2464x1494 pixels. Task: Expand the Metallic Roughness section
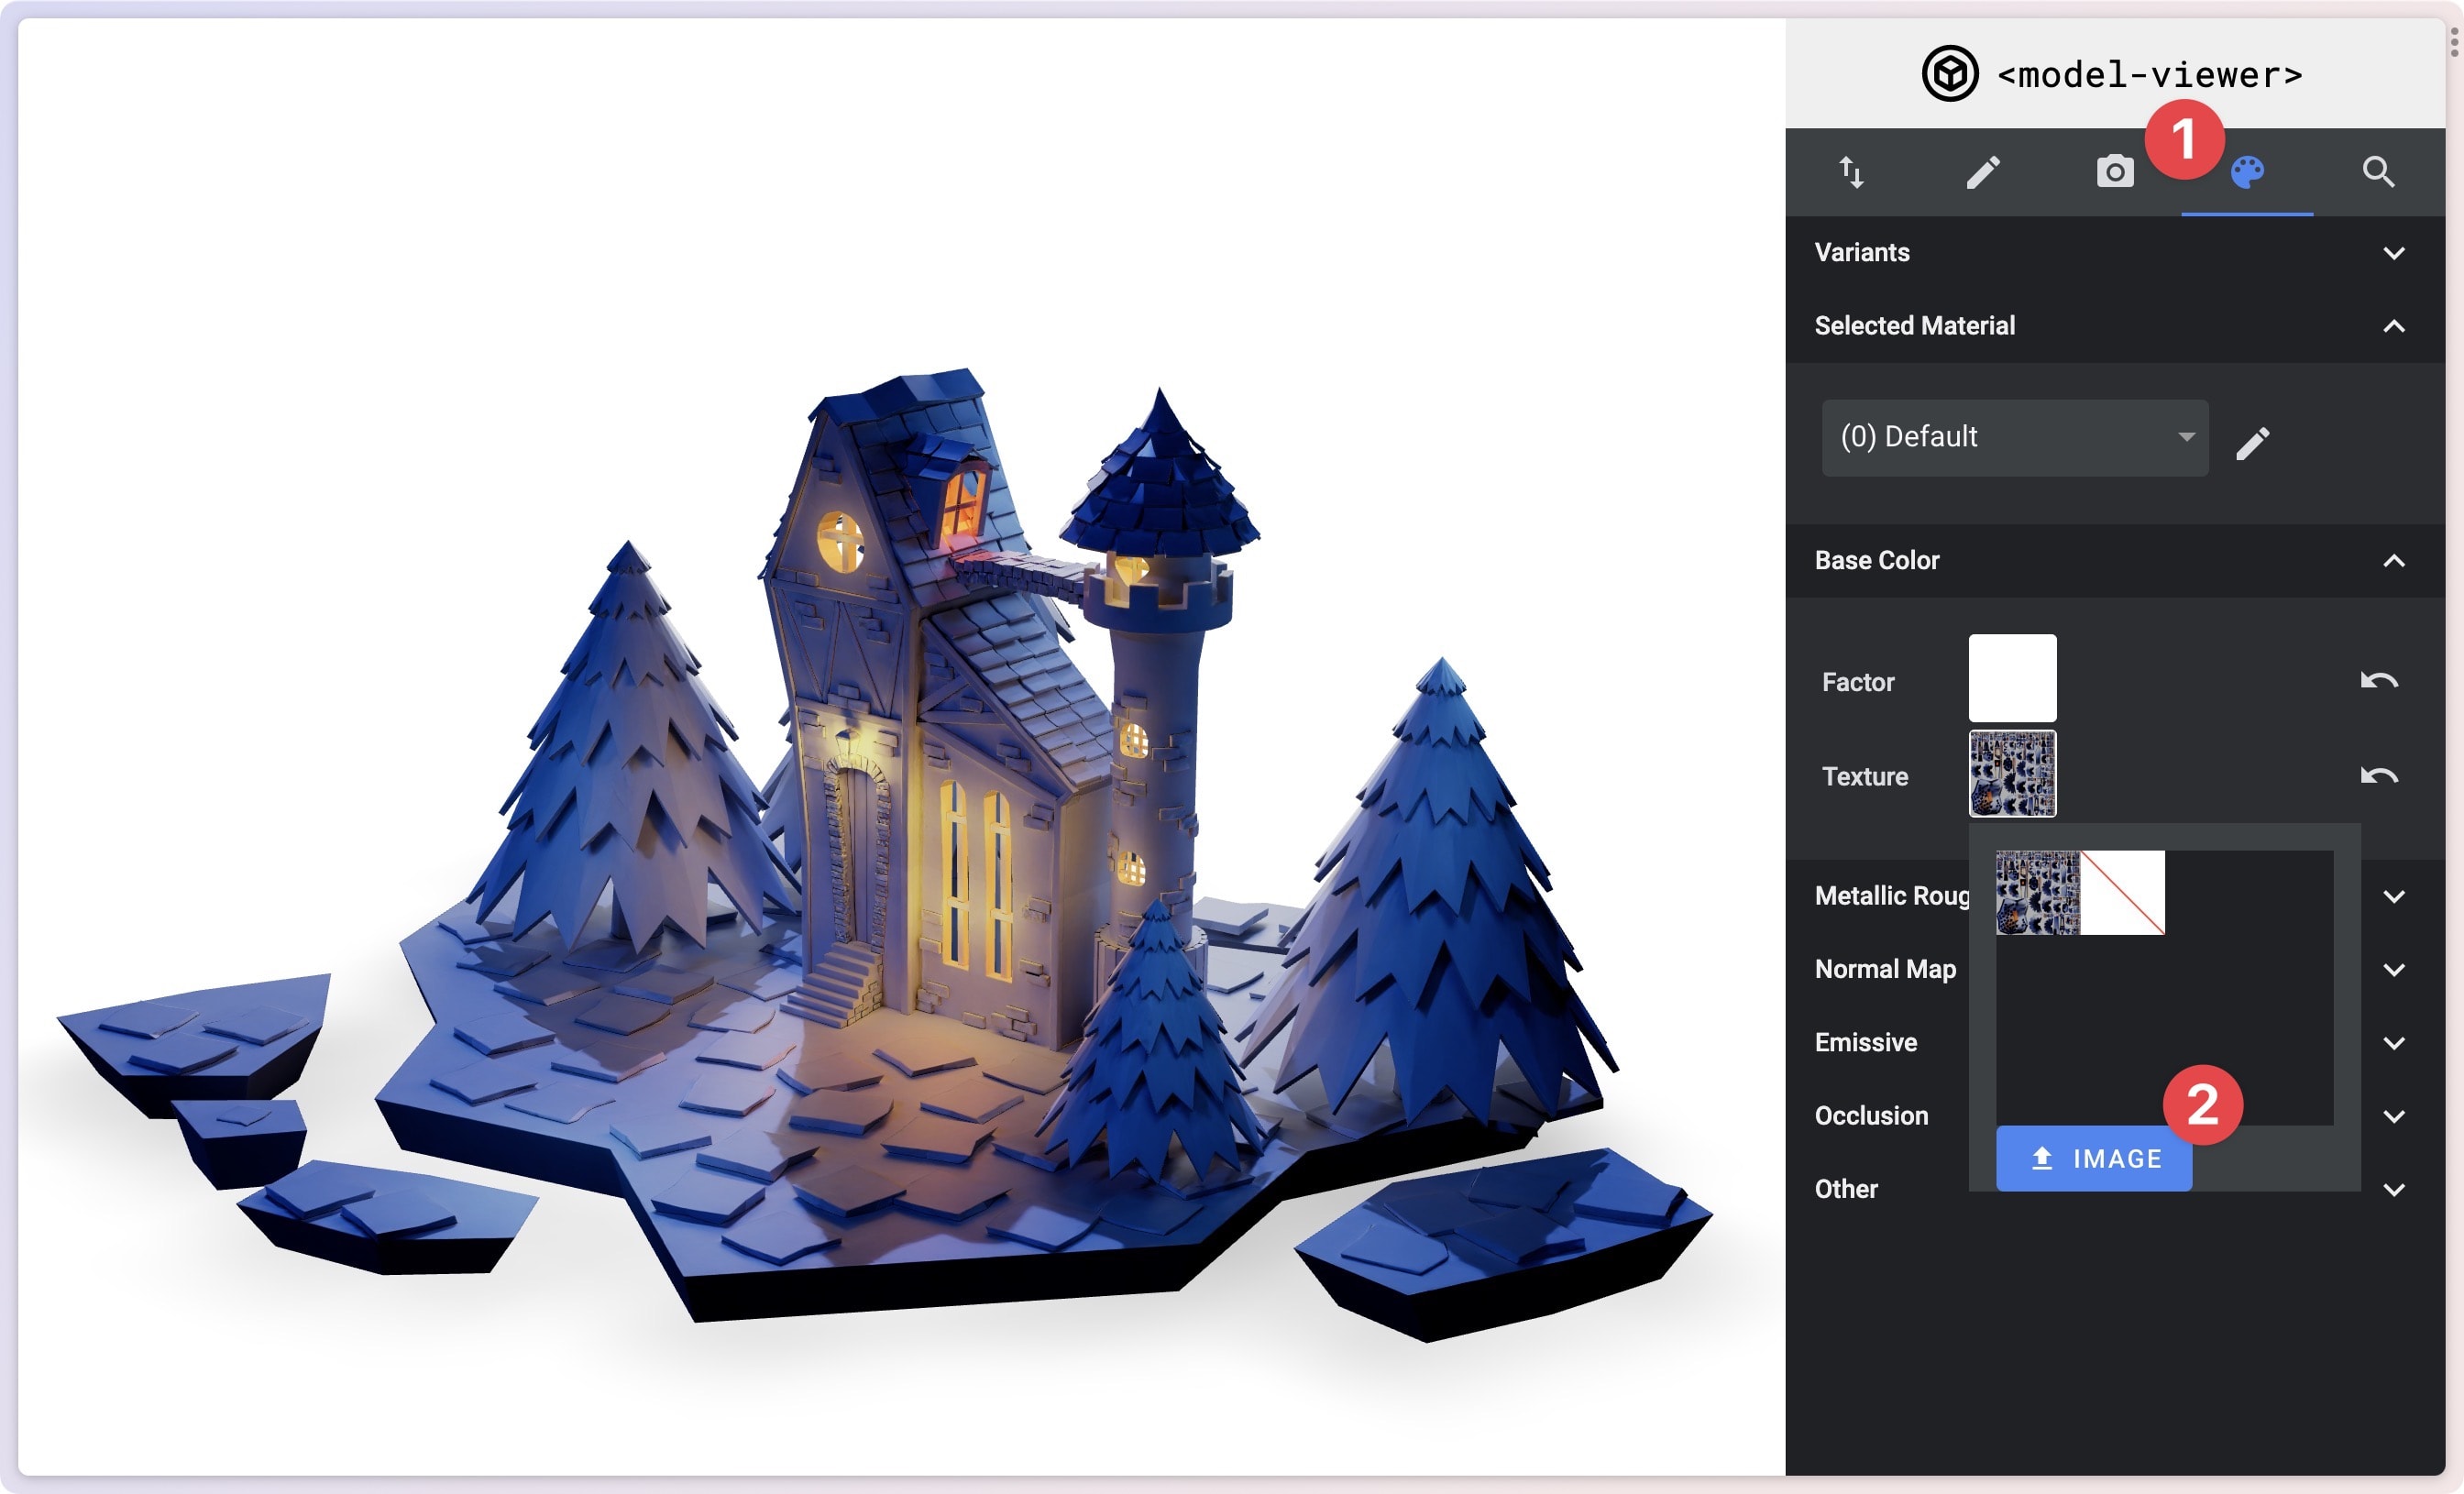(x=2394, y=897)
